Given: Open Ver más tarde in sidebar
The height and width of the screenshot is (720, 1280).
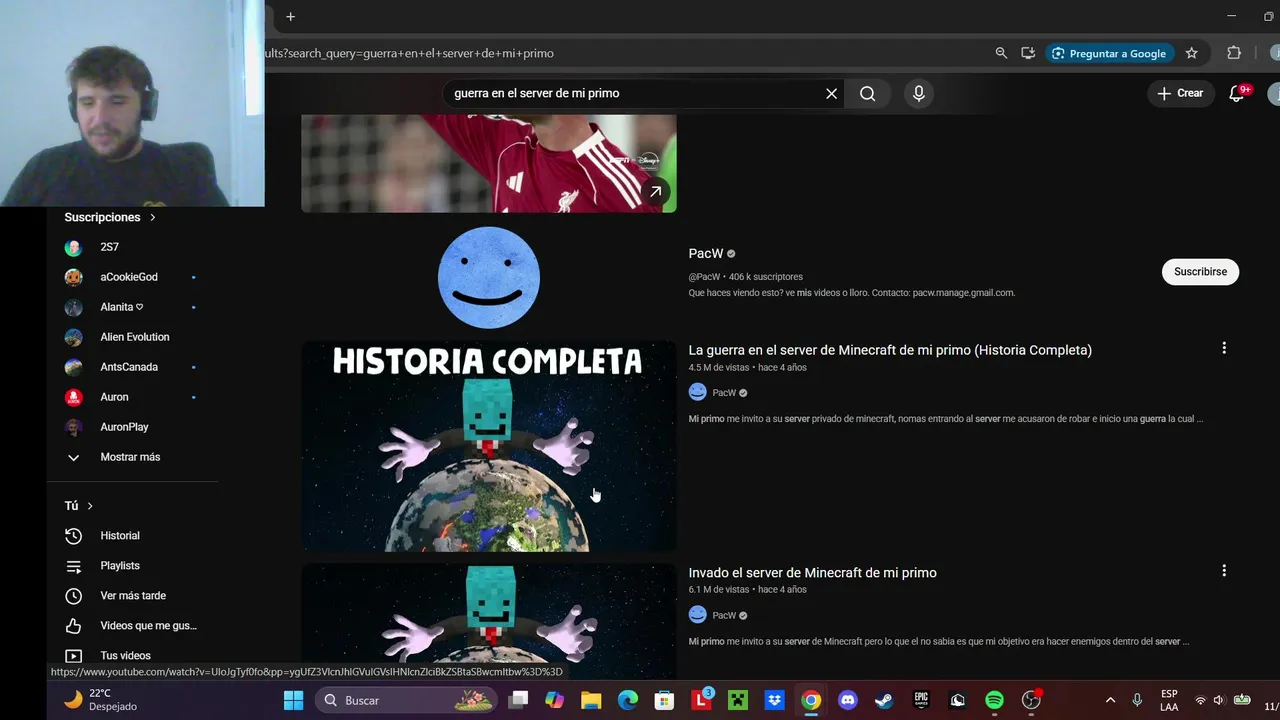Looking at the screenshot, I should (x=131, y=596).
